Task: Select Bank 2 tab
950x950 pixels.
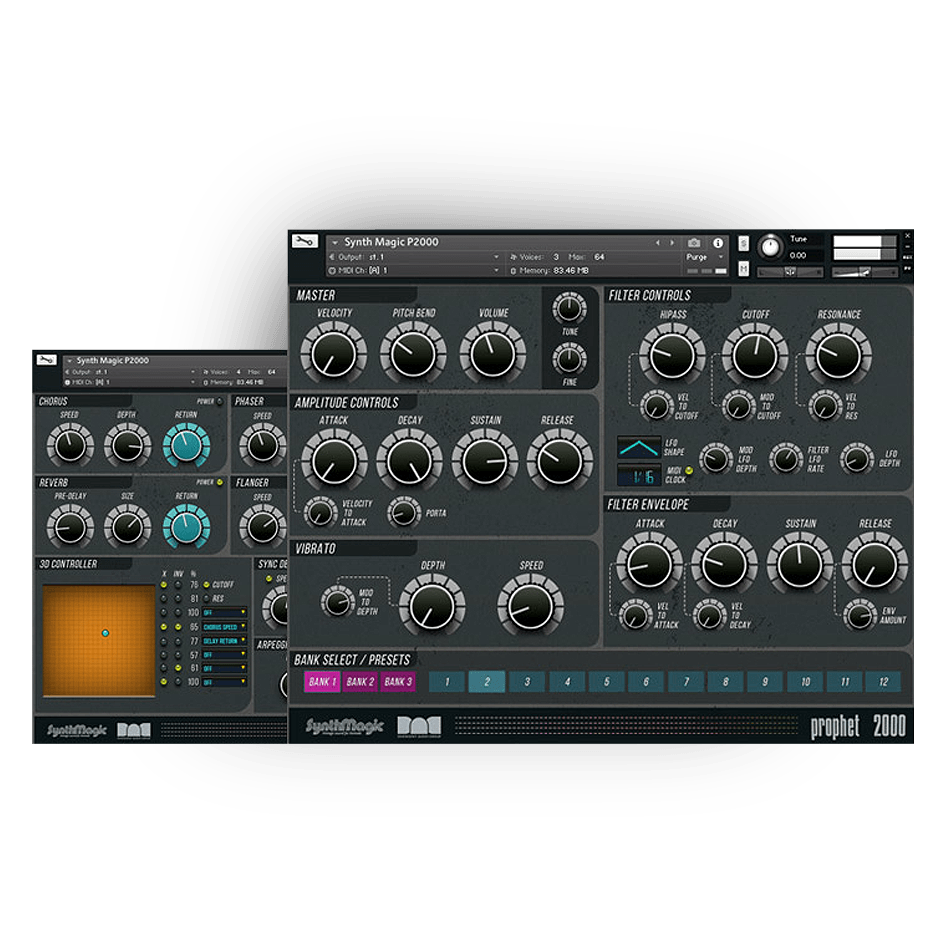Action: point(360,682)
